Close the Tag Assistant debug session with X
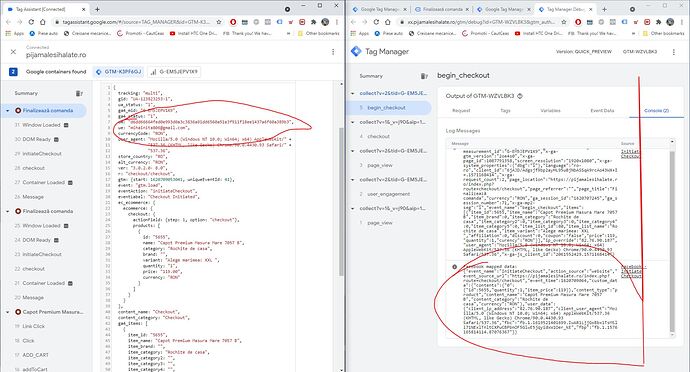This screenshot has height=372, width=690. click(x=13, y=52)
